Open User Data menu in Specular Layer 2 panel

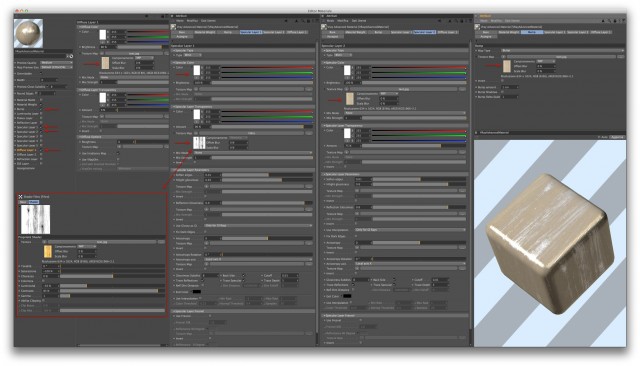click(x=359, y=21)
